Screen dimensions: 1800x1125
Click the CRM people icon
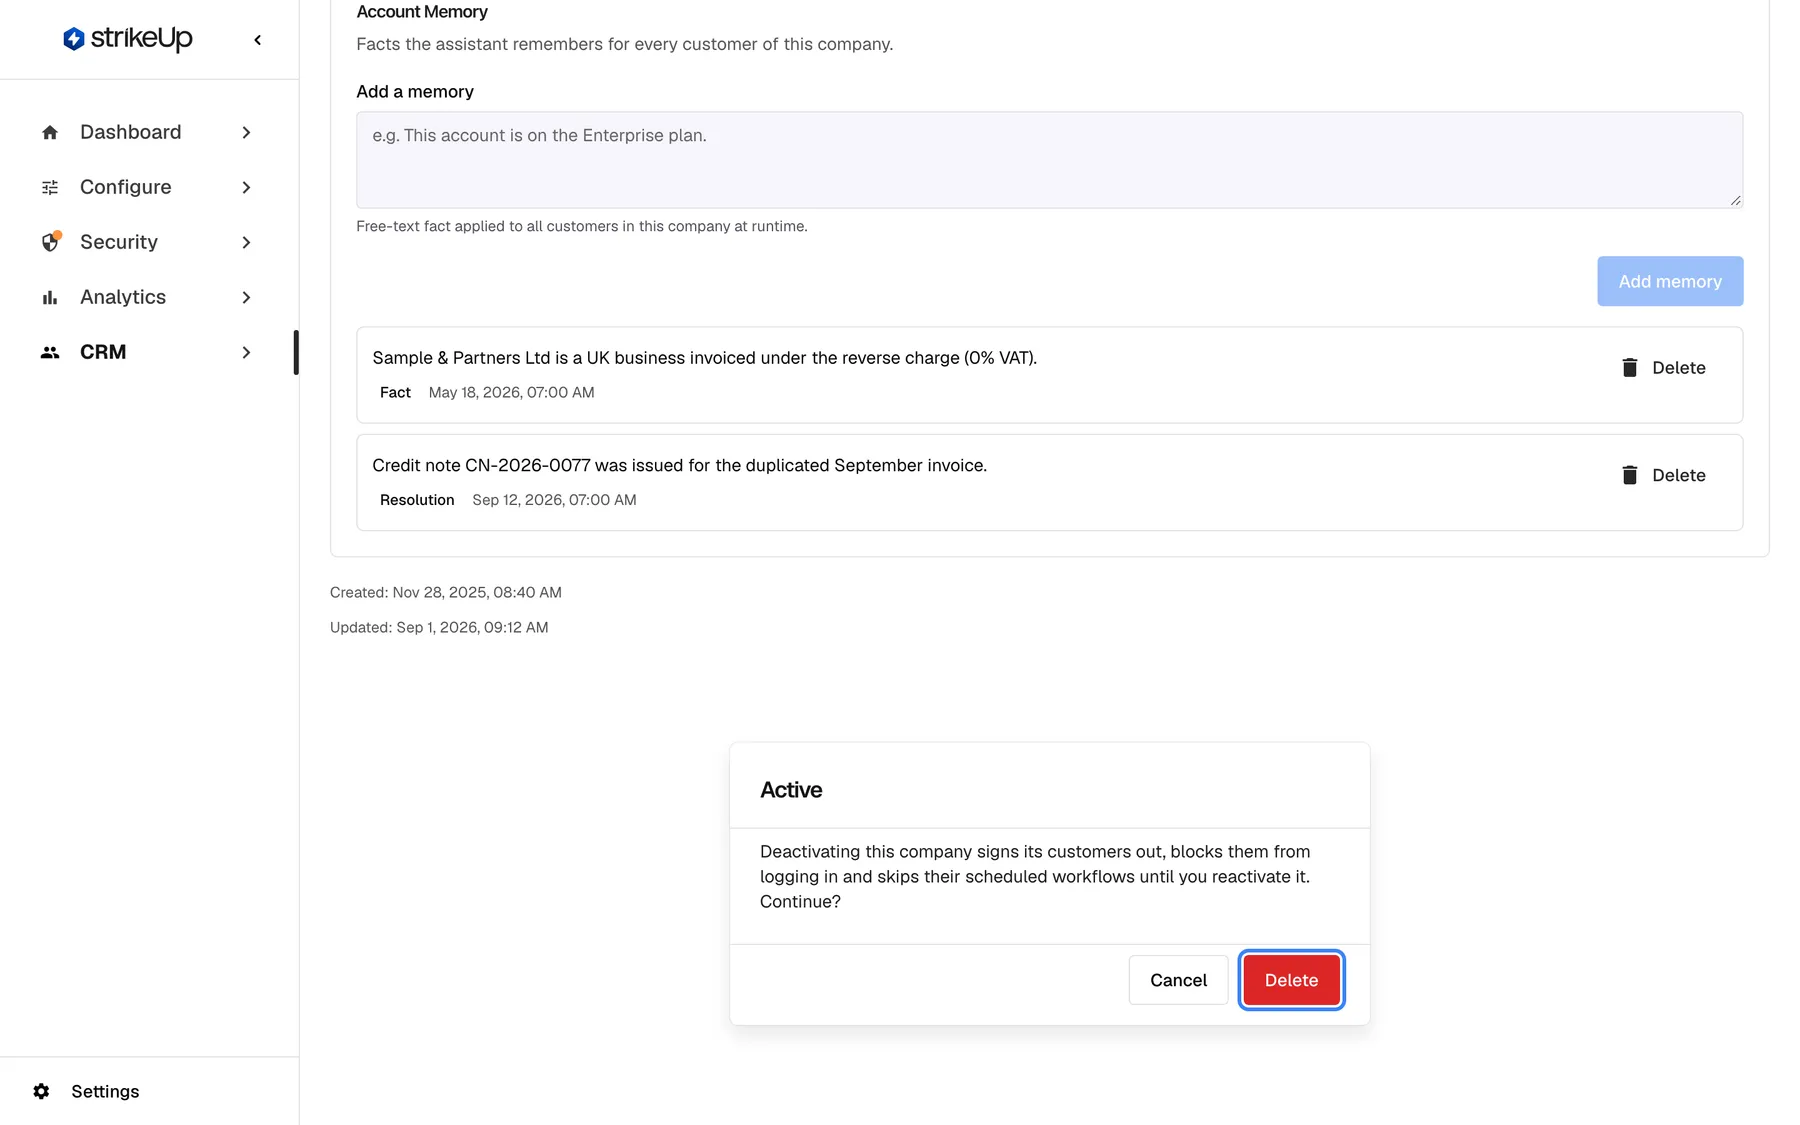click(50, 352)
